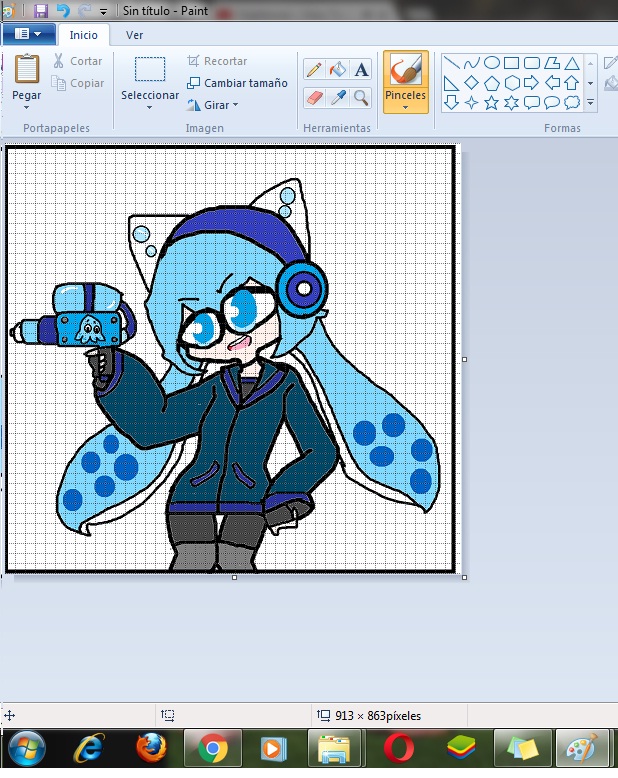Open Windows Explorer folder from taskbar

tap(336, 748)
